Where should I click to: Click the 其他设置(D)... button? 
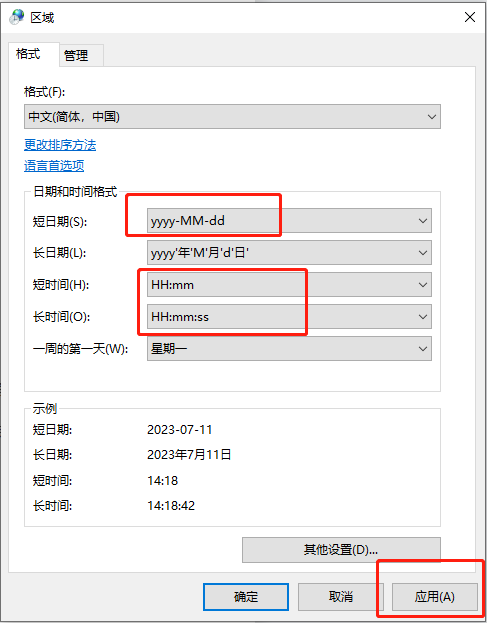341,550
